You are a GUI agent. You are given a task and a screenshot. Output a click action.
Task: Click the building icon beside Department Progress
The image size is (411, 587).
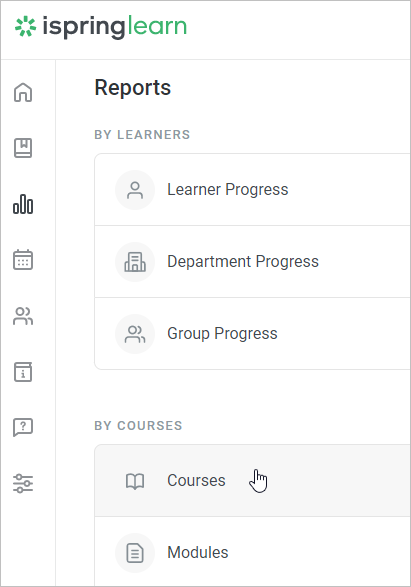135,262
